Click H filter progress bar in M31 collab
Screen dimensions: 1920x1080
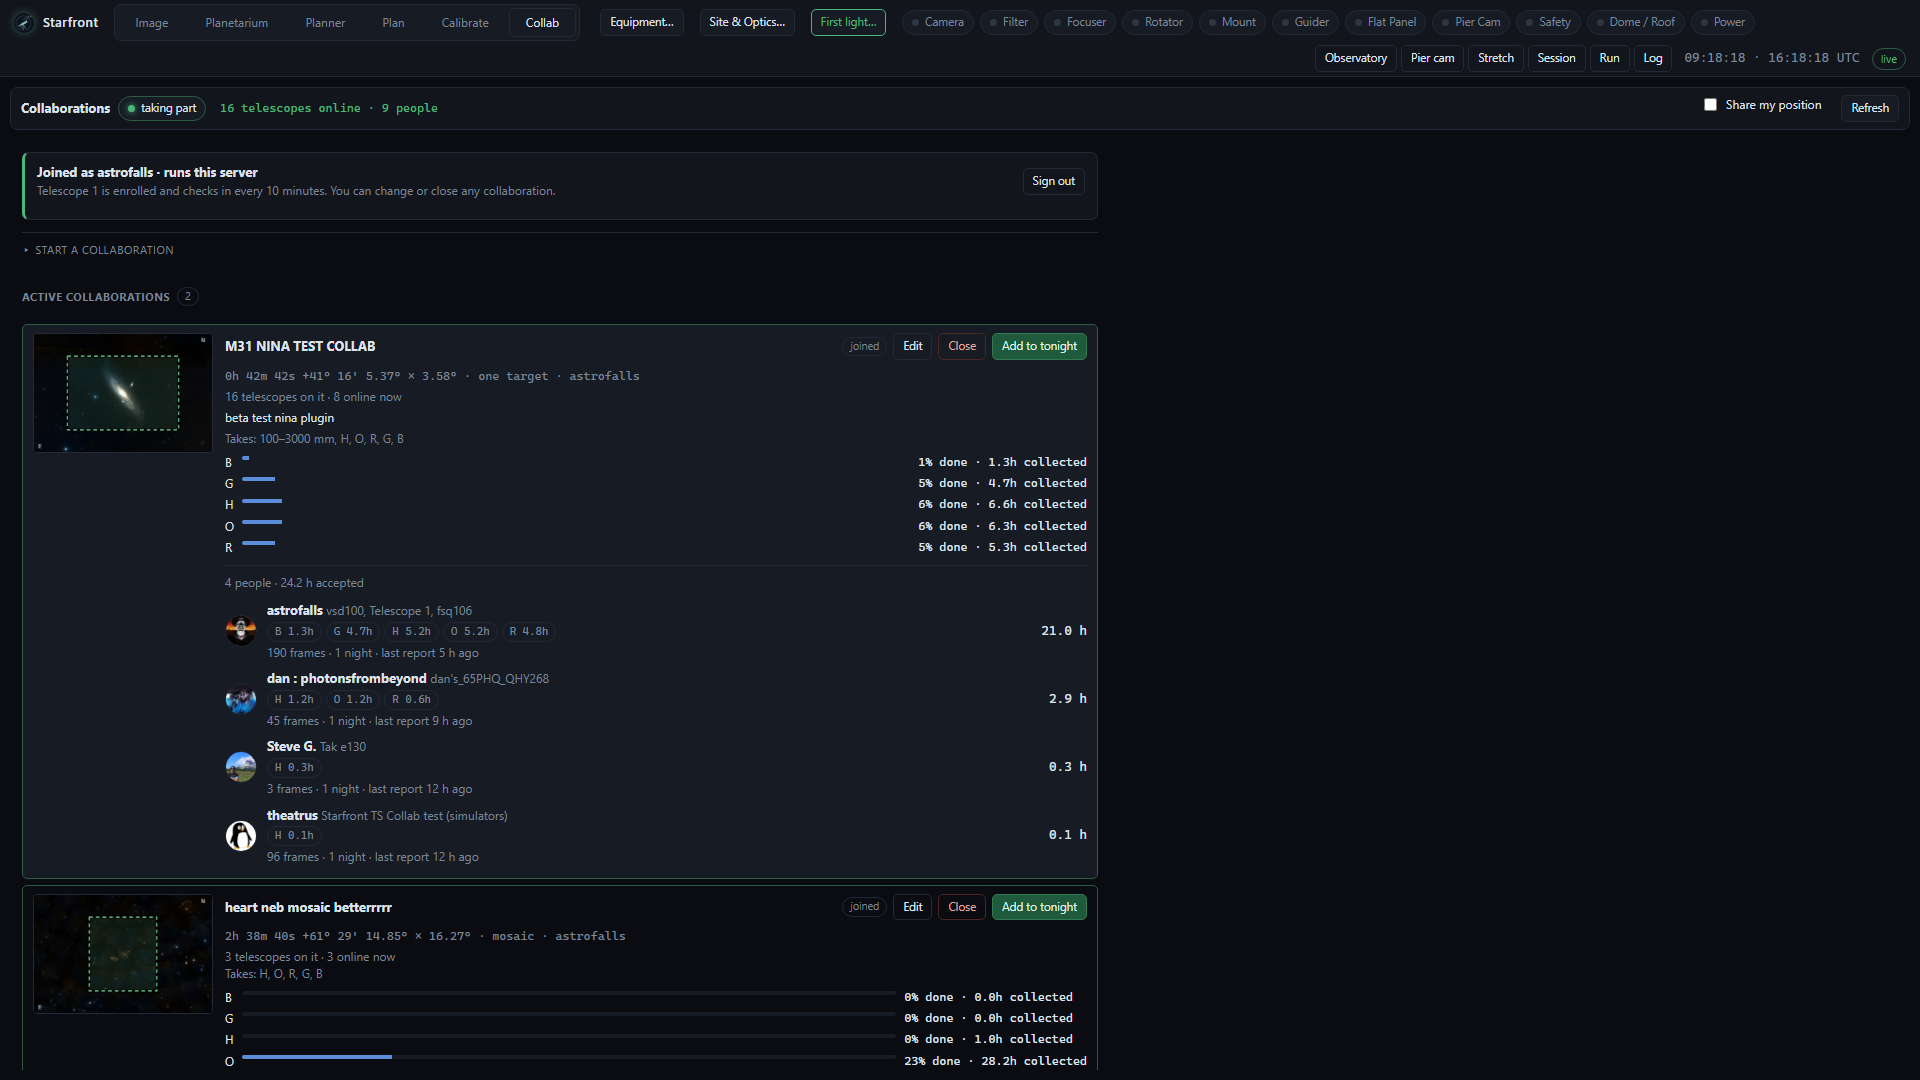[x=262, y=501]
